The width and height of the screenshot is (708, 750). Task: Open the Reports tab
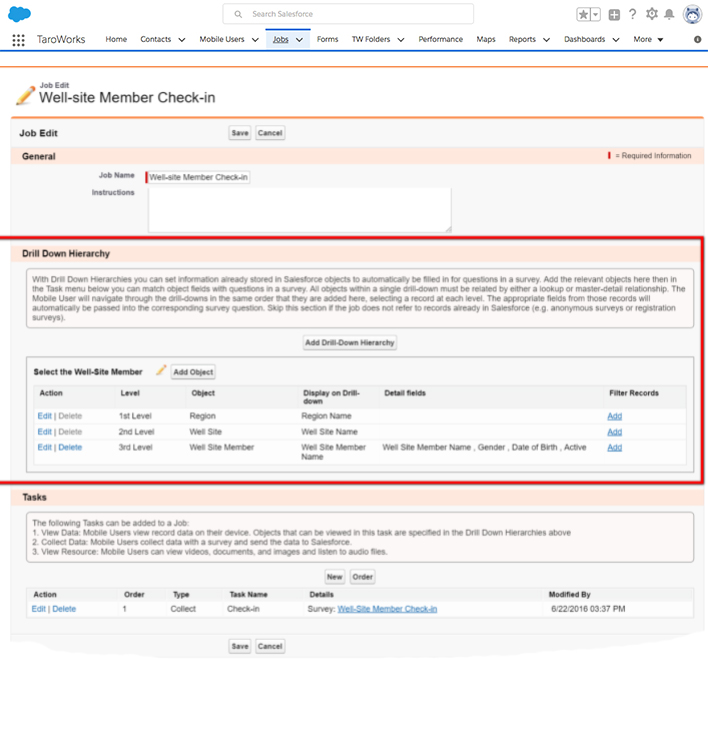tap(522, 39)
